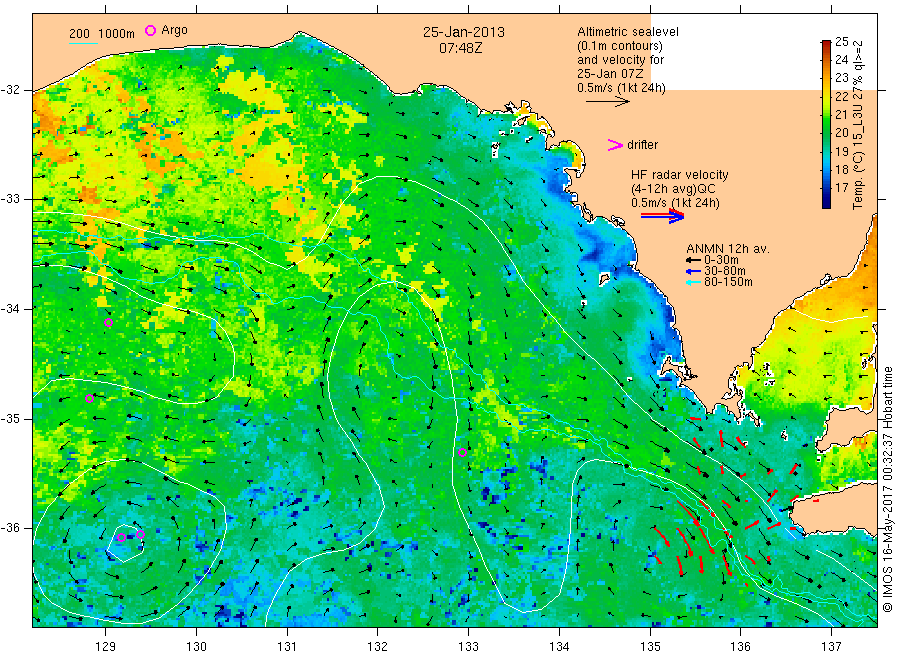Click the cyan 80-150m ANMN arrow symbol
The width and height of the screenshot is (900, 660).
click(693, 282)
